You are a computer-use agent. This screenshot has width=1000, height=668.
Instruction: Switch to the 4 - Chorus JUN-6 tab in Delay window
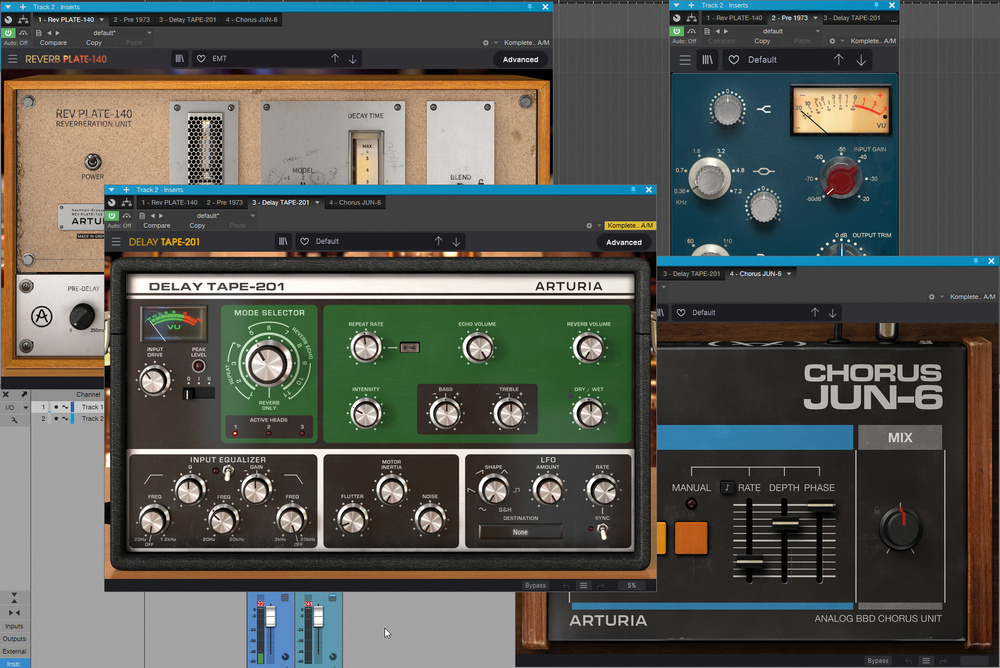(x=354, y=203)
